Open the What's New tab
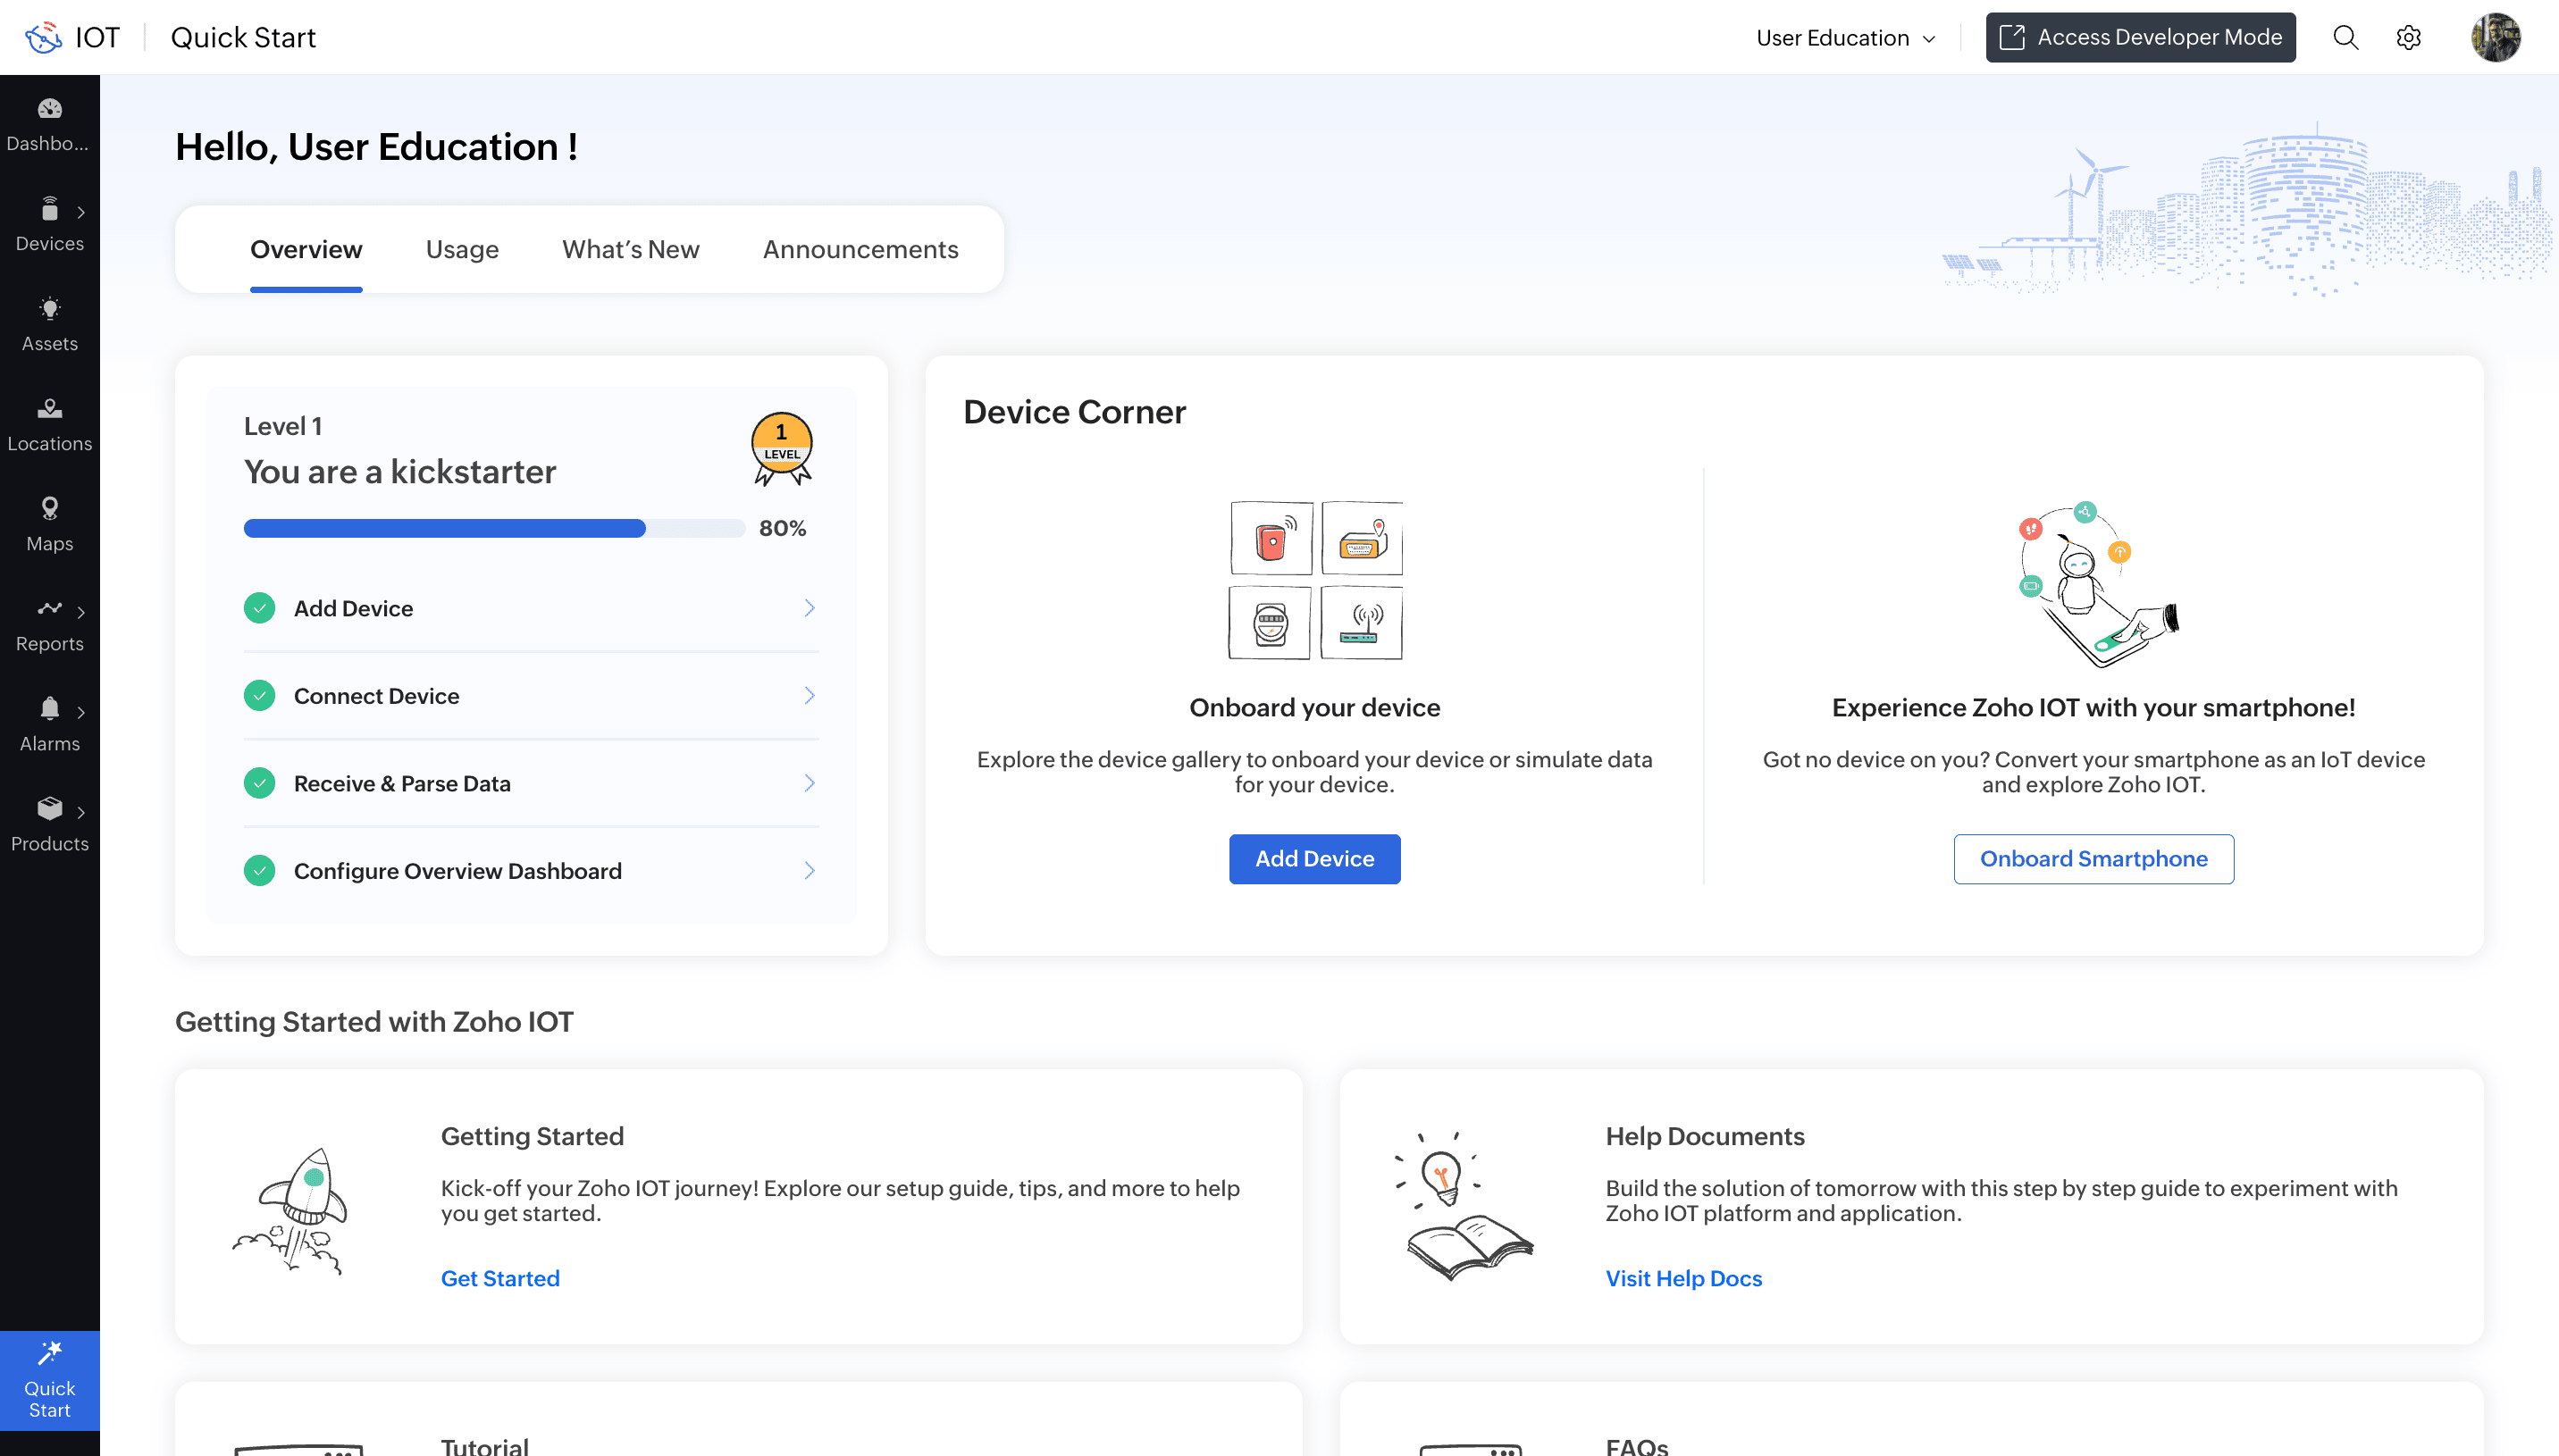The width and height of the screenshot is (2559, 1456). (x=630, y=249)
